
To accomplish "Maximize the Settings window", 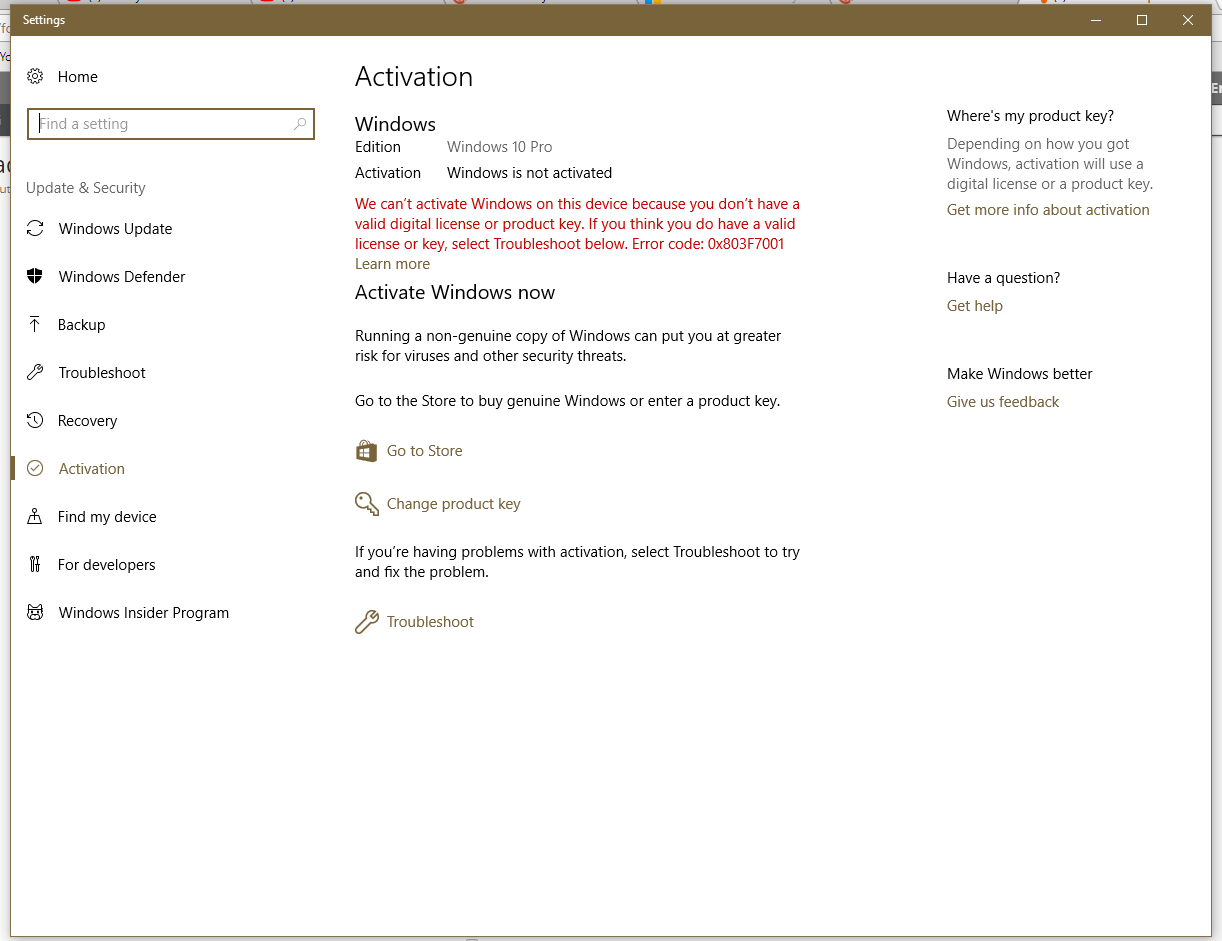I will coord(1142,20).
